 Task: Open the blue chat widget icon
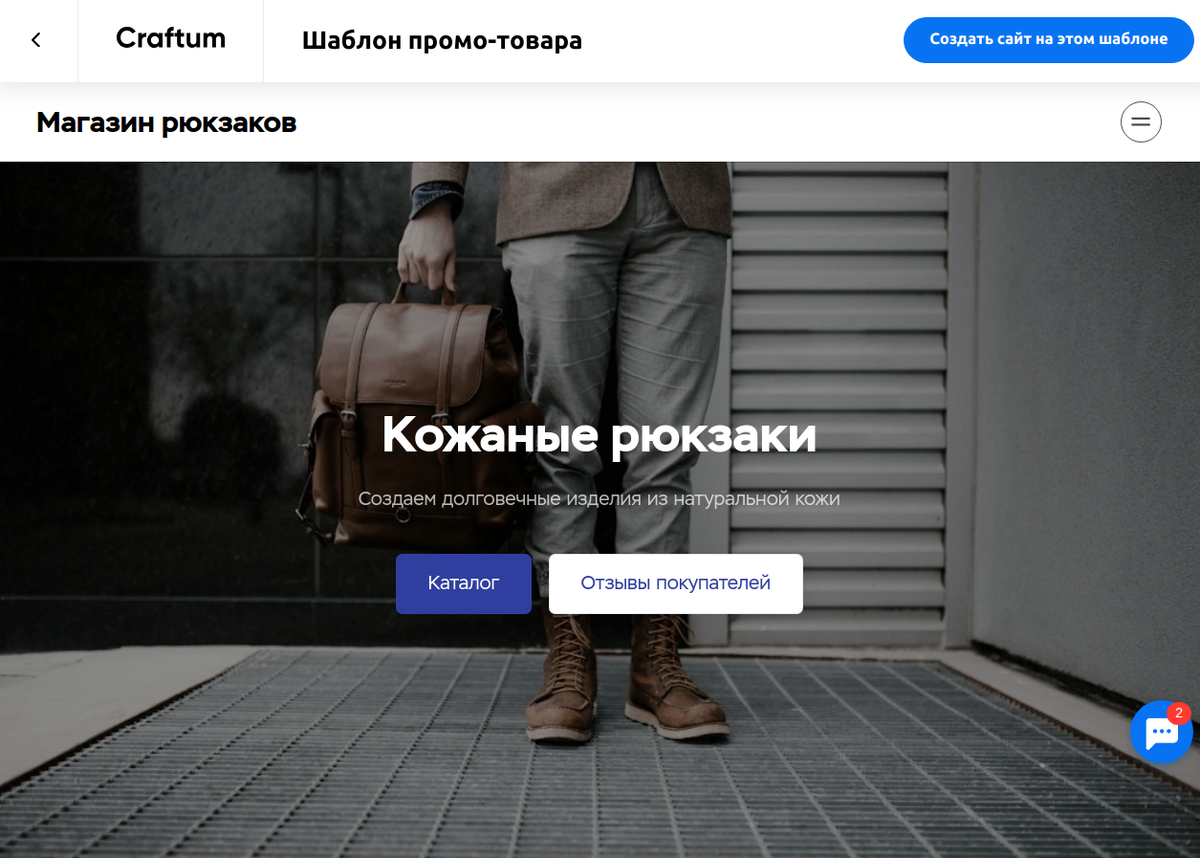pos(1161,733)
